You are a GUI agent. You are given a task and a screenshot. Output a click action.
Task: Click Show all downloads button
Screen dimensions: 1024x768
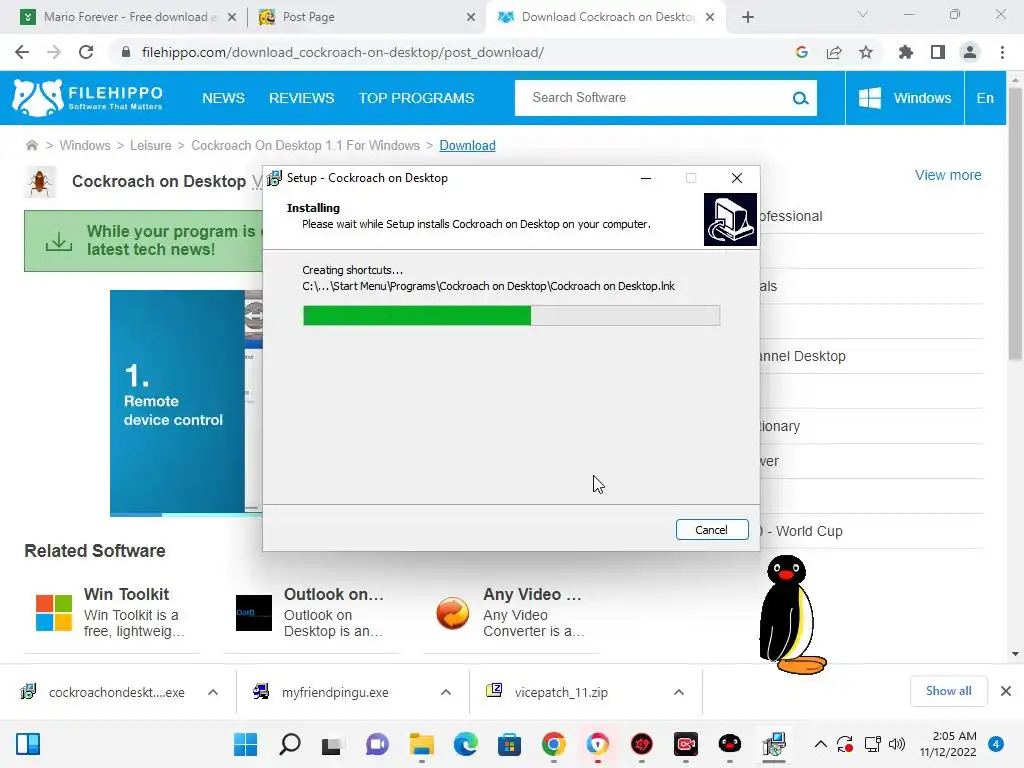click(x=948, y=691)
